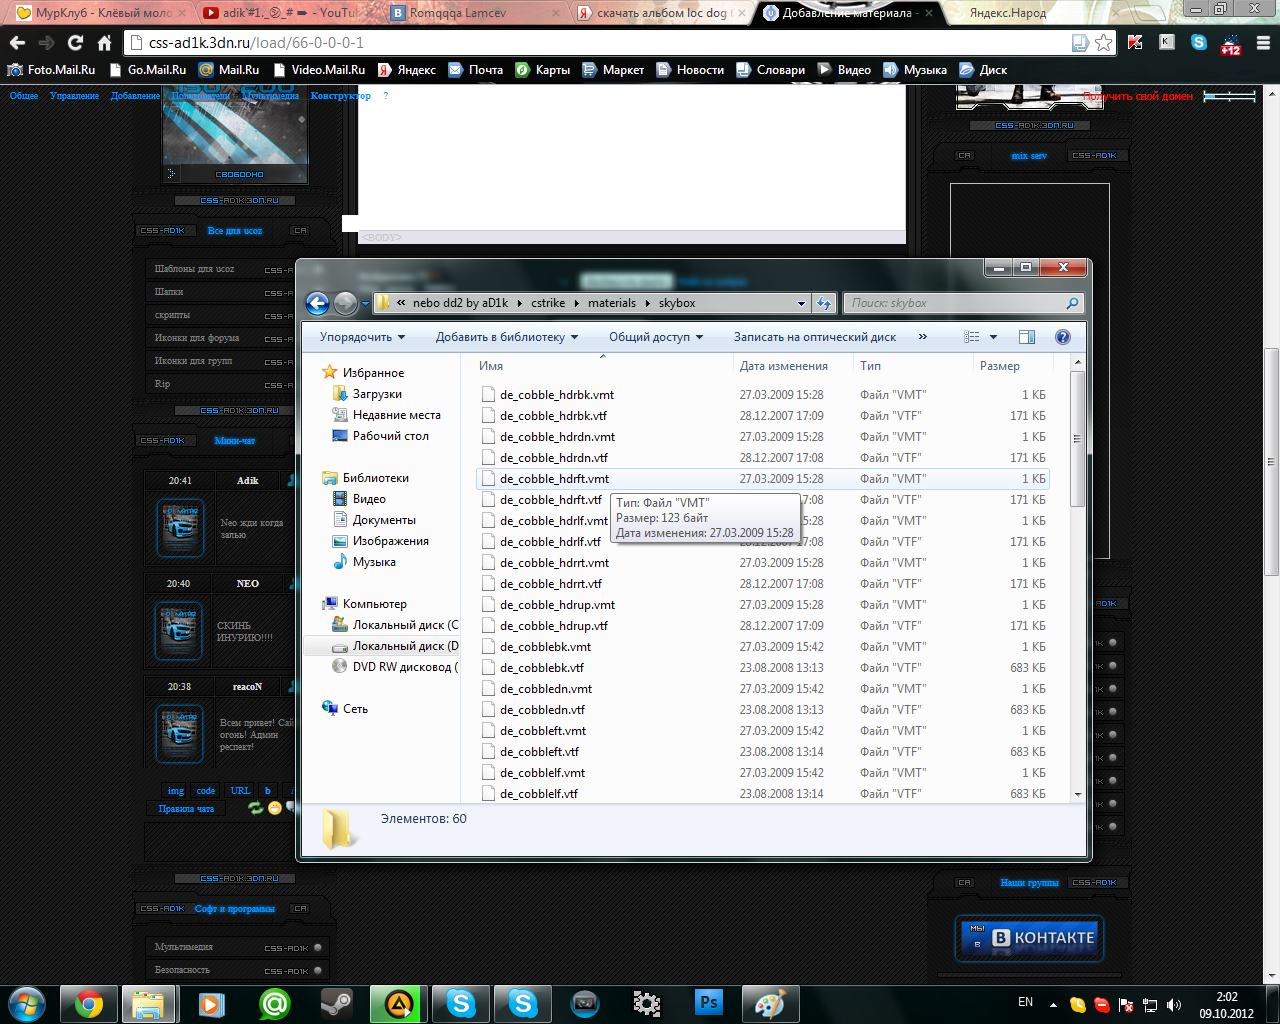Click the Chrome reload button

tap(75, 42)
